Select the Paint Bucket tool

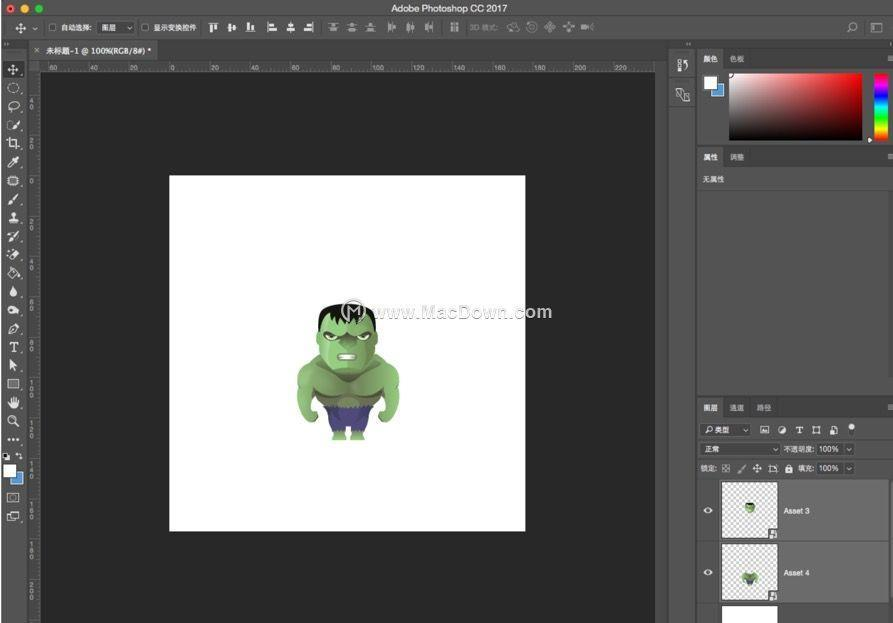13,273
